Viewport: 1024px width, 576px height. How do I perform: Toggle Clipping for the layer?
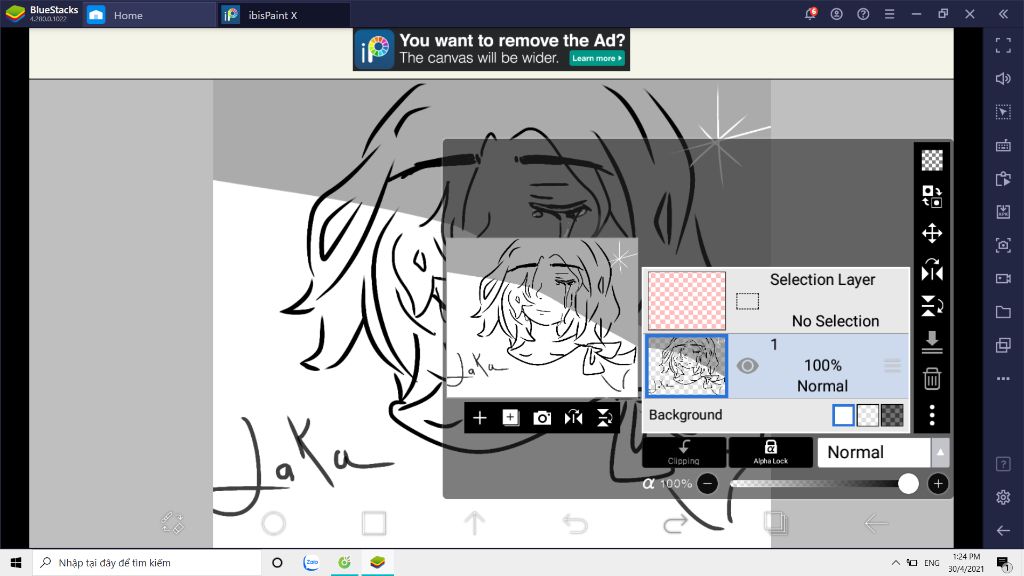(x=684, y=452)
